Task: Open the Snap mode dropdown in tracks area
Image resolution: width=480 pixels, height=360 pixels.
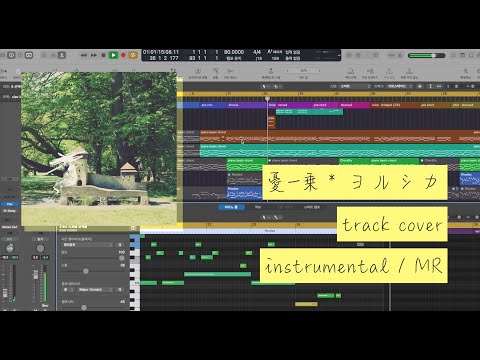Action: [x=355, y=86]
